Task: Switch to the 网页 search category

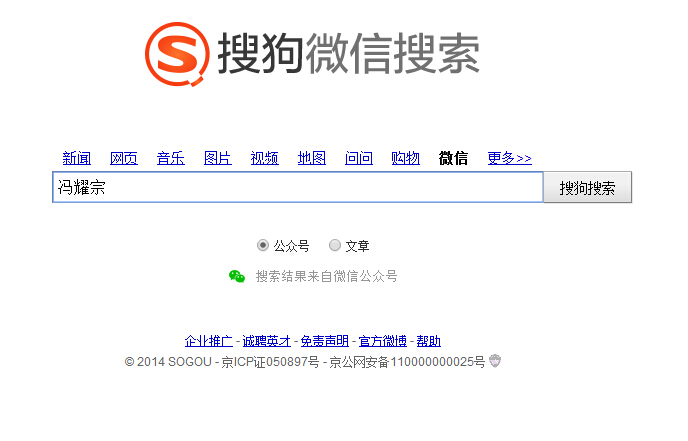Action: [x=124, y=158]
